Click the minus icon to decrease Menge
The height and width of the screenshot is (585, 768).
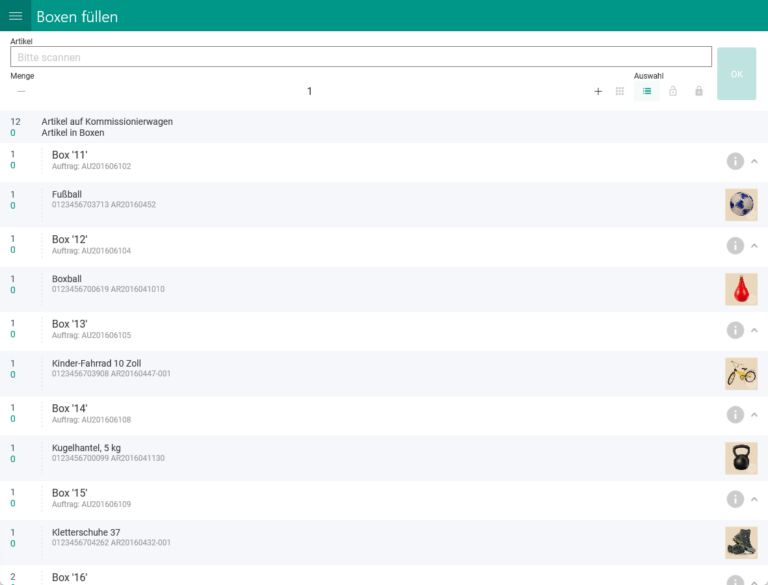coord(21,91)
